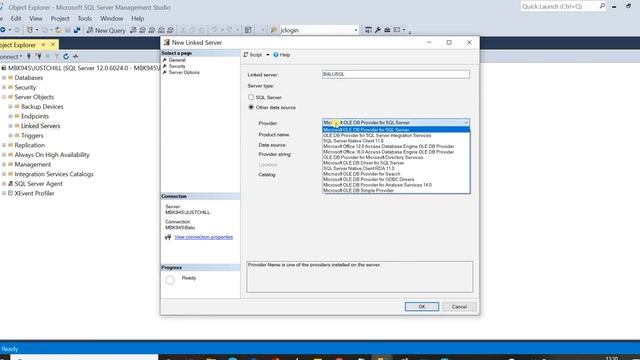Image resolution: width=640 pixels, height=360 pixels.
Task: Choose Microsoft OLE DB Provider for ODBC Drivers
Action: click(x=396, y=179)
